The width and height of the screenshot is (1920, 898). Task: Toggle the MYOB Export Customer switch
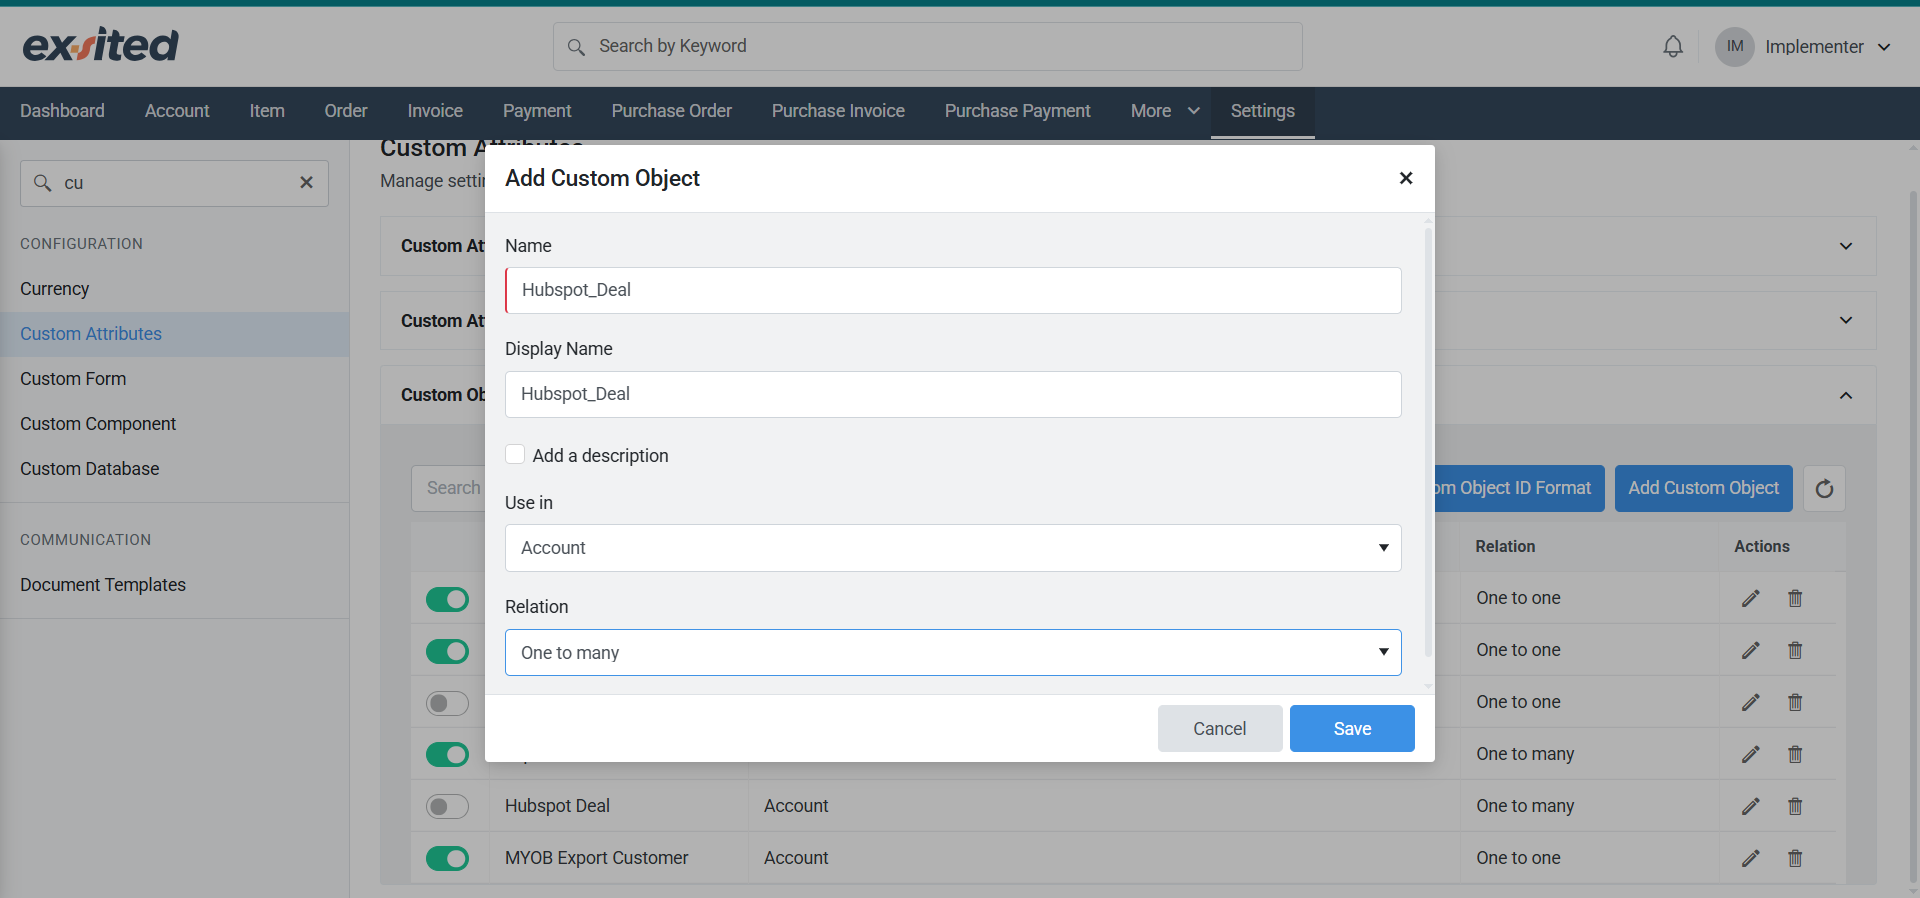coord(447,858)
